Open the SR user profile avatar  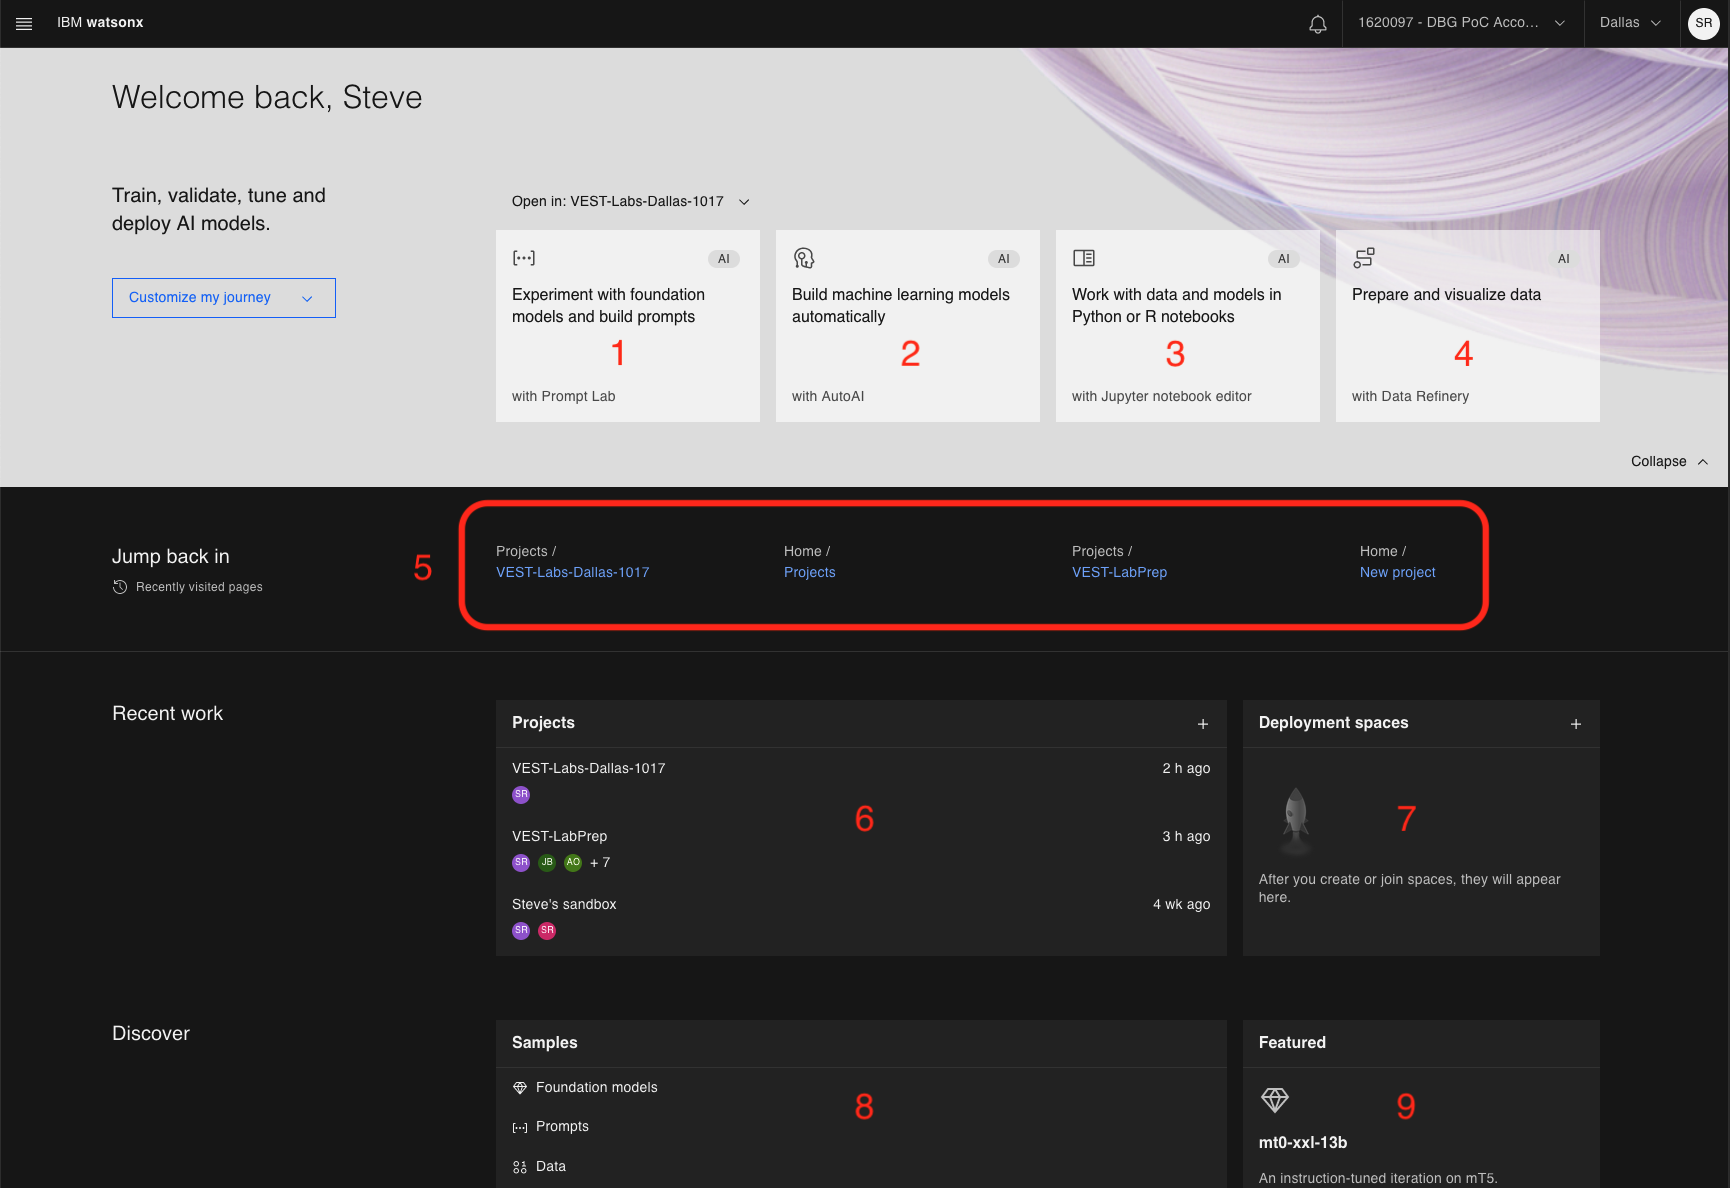coord(1703,23)
